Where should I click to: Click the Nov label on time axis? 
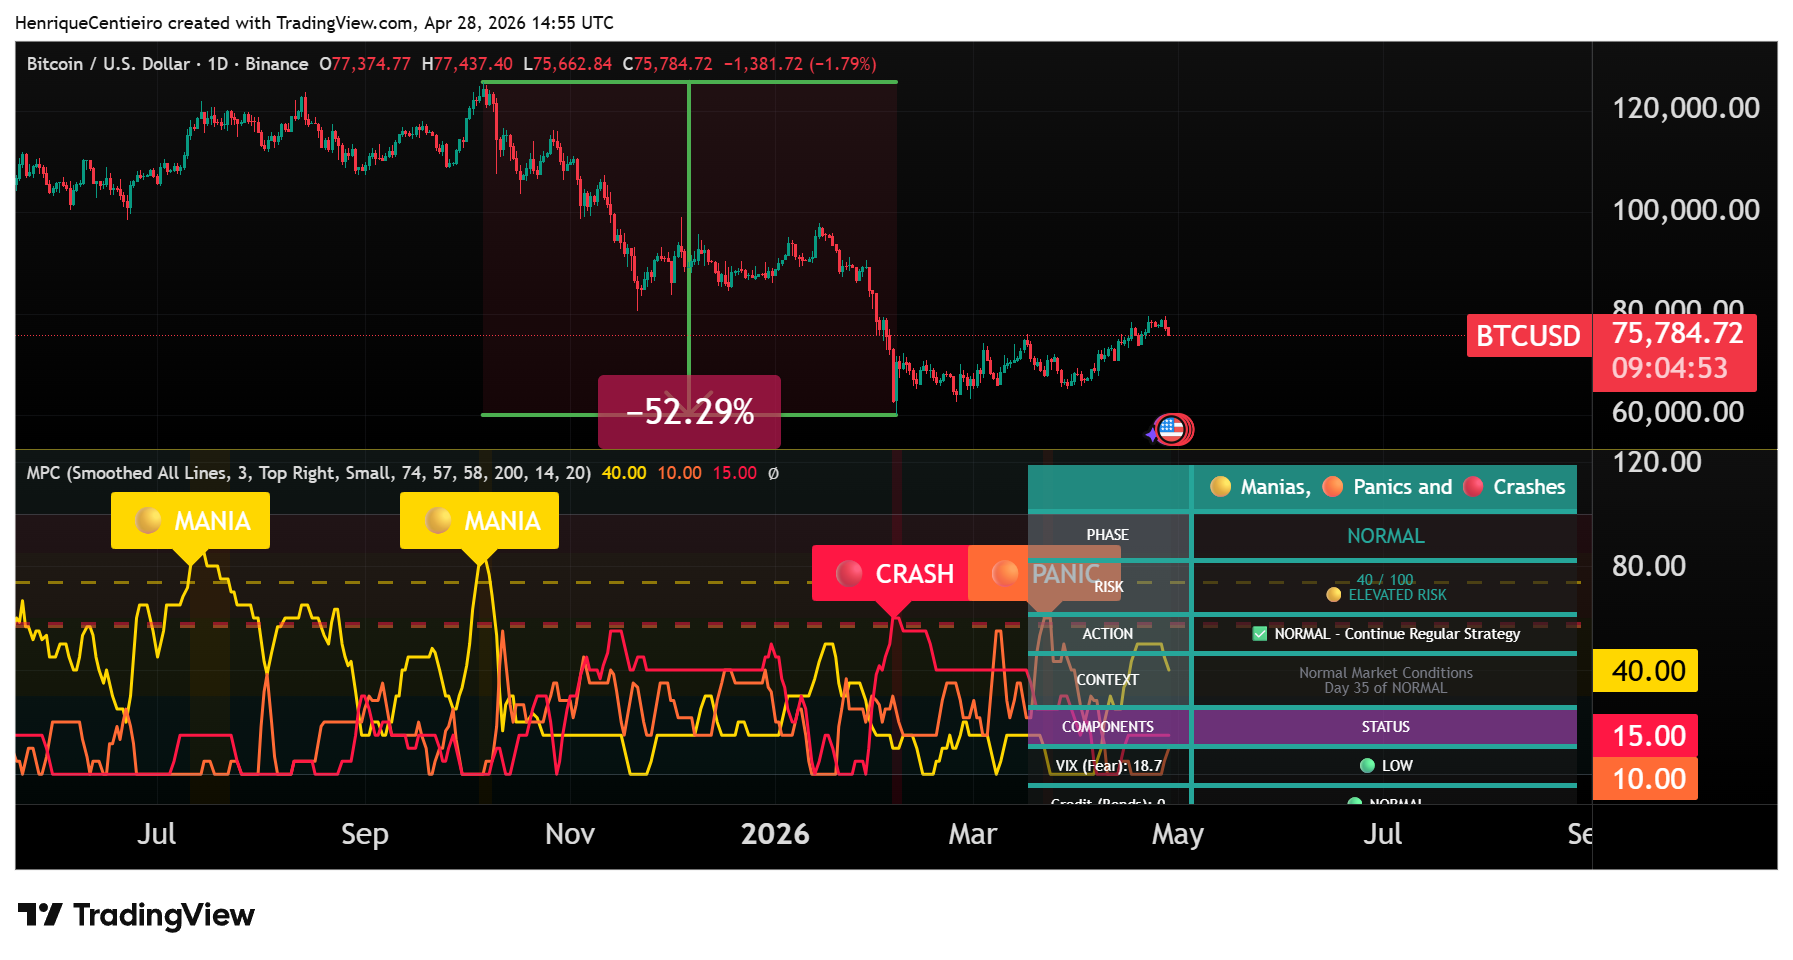[570, 834]
